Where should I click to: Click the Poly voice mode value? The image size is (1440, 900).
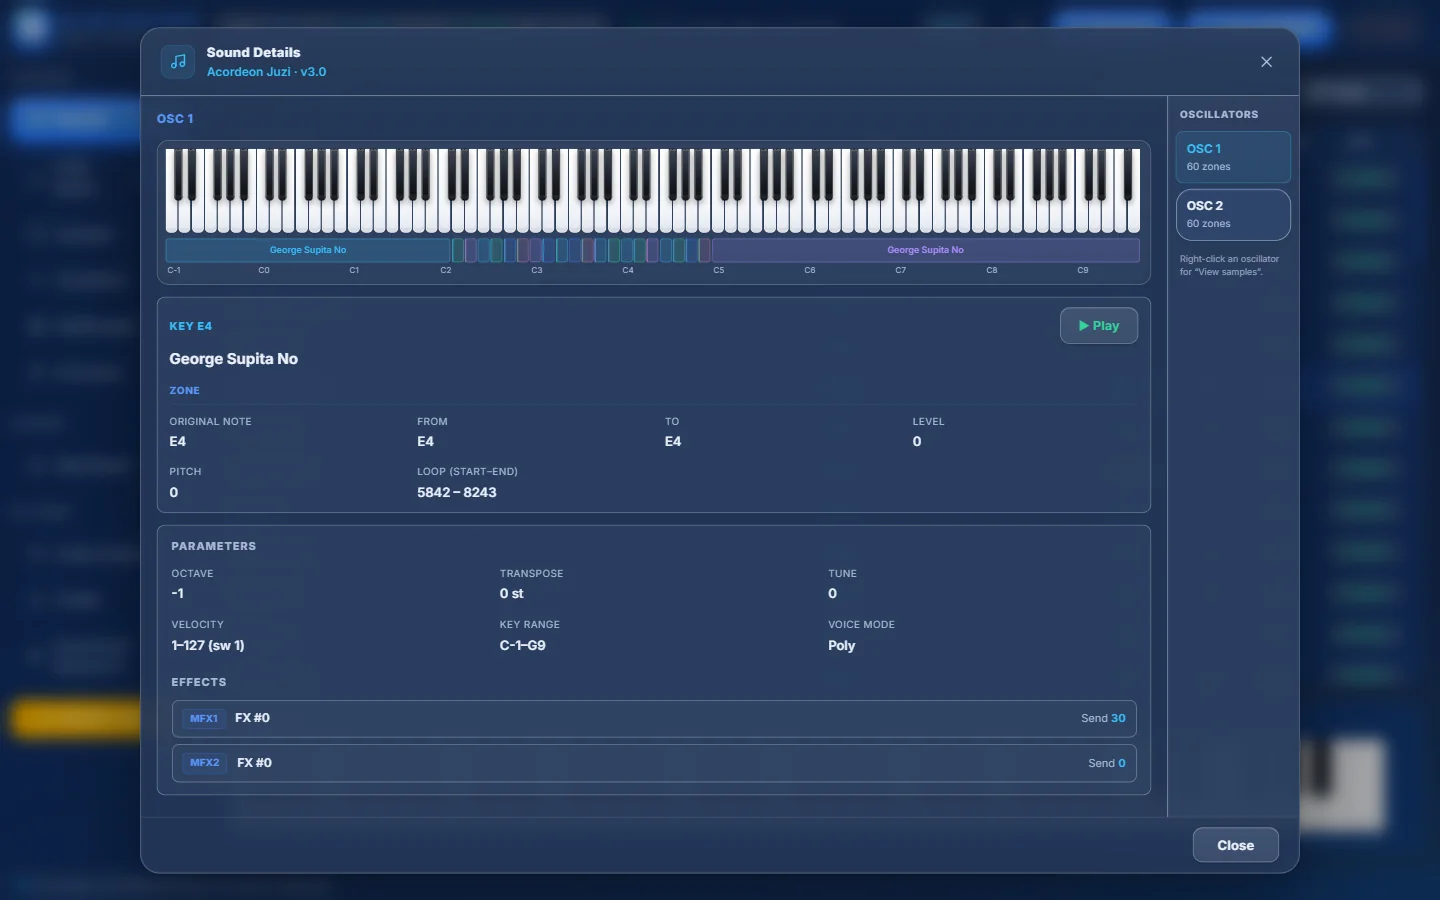point(842,645)
